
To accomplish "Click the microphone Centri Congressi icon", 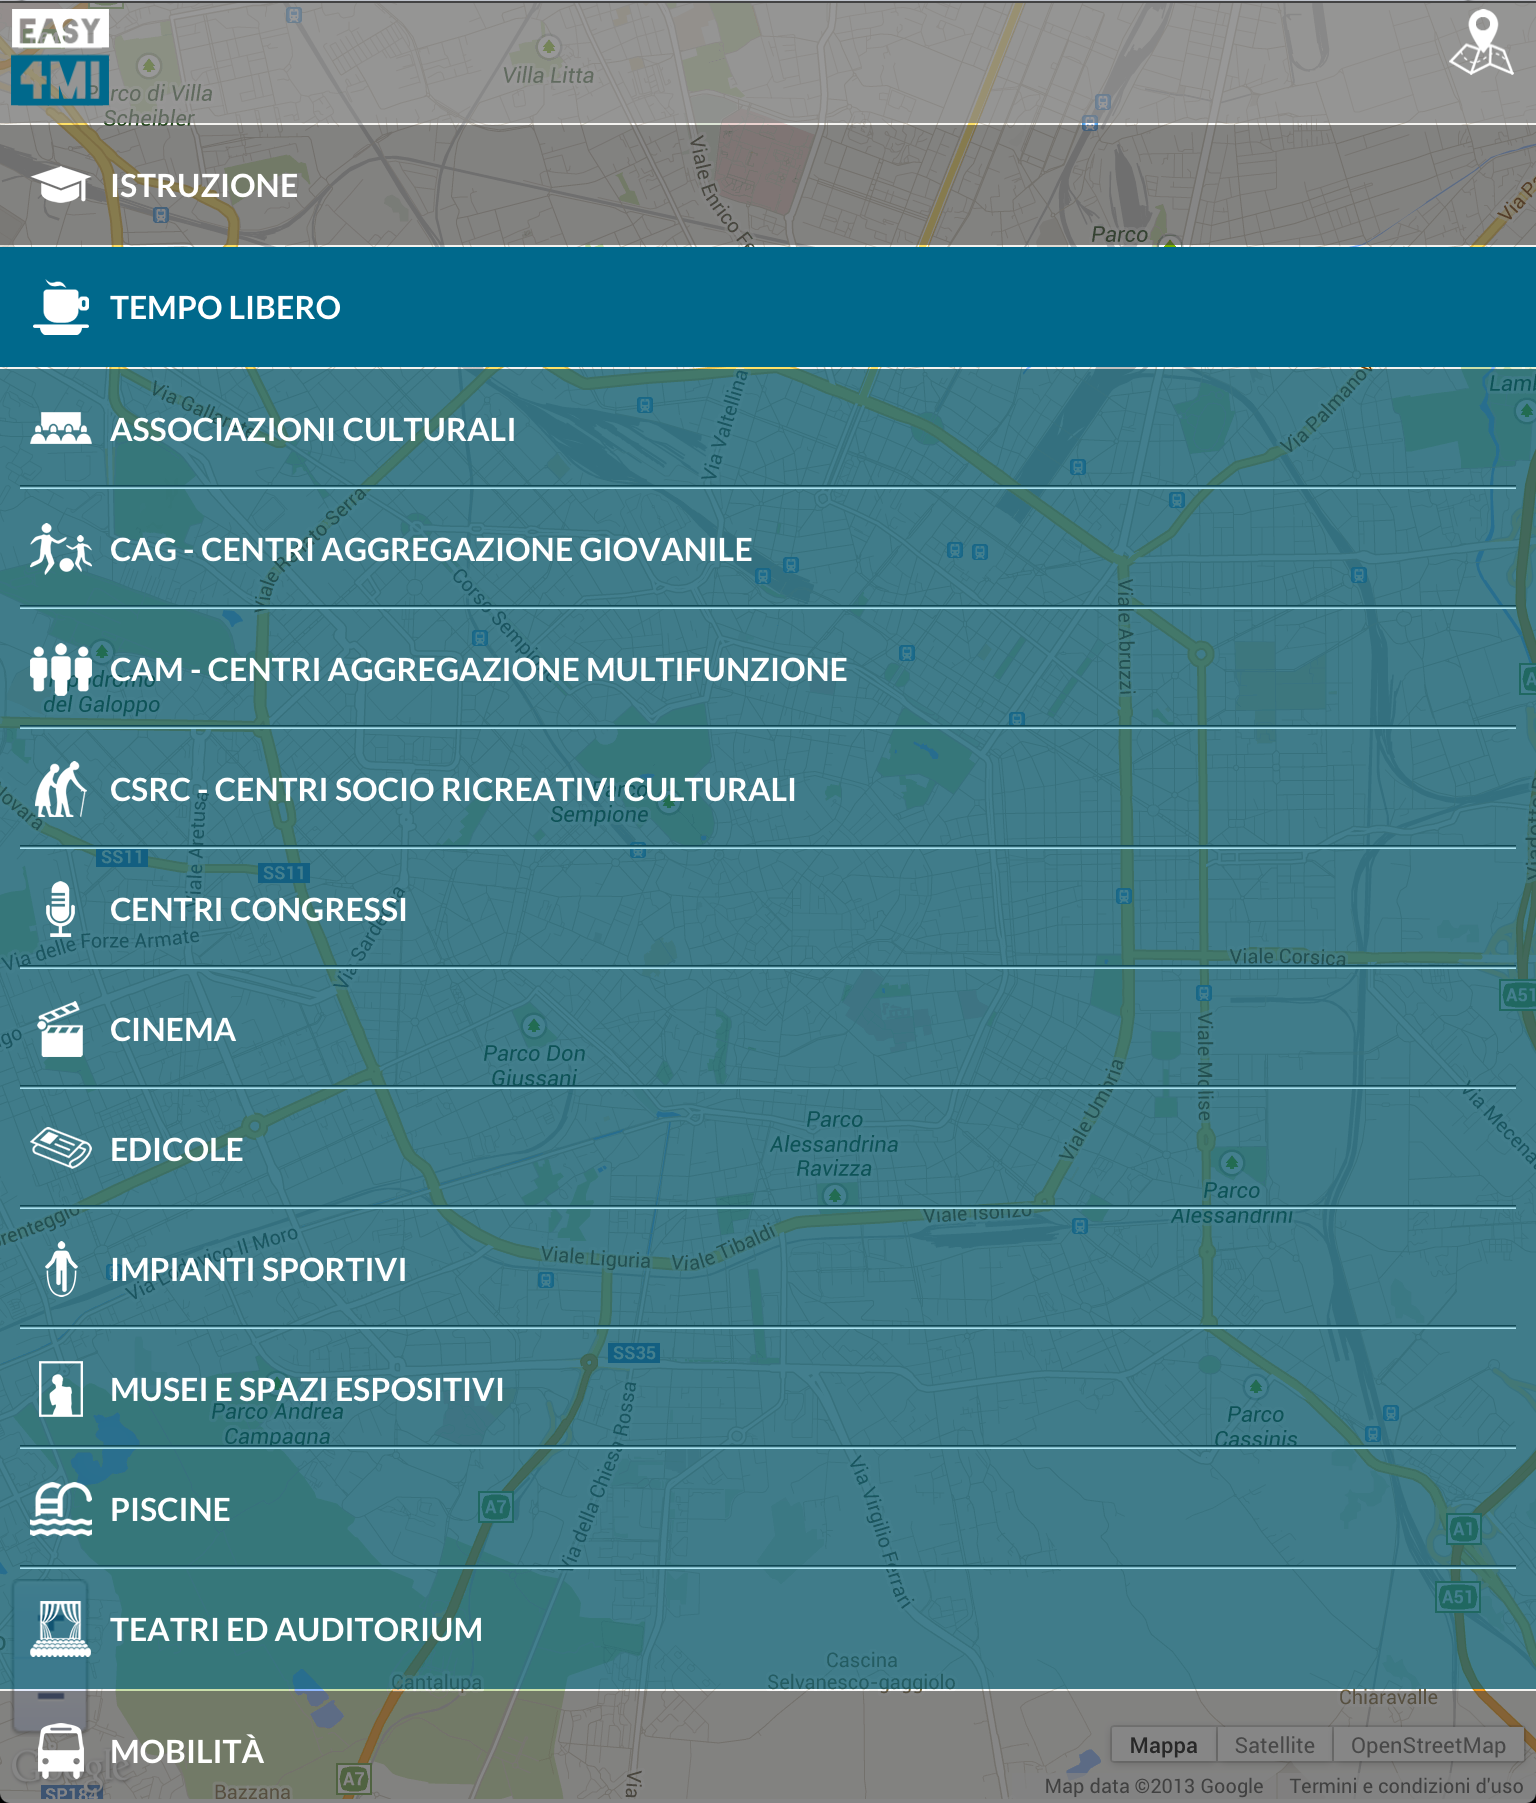I will 60,909.
